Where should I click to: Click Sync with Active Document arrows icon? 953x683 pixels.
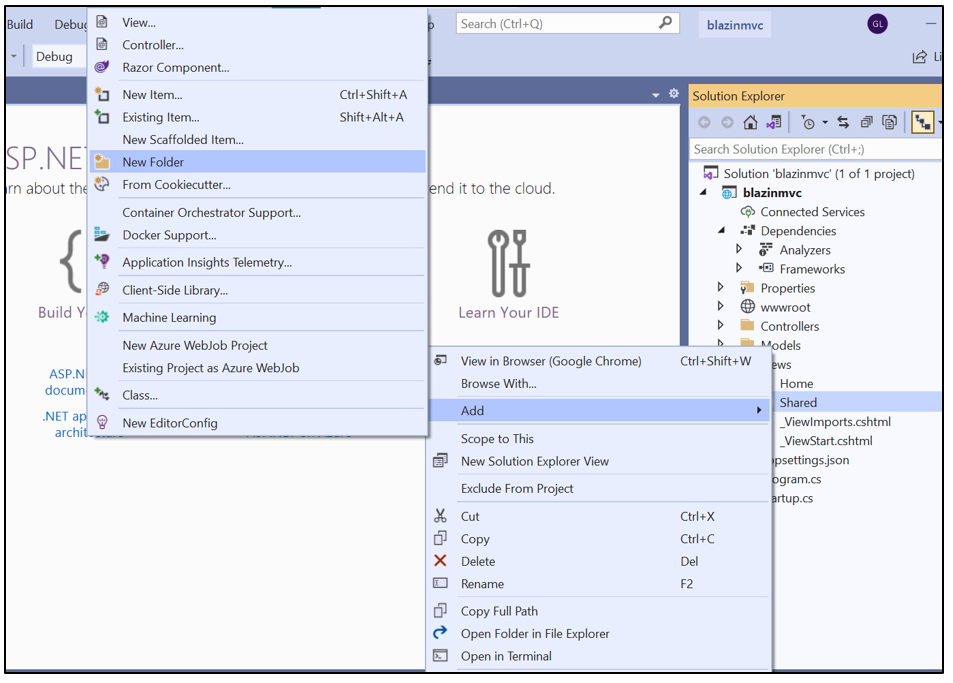click(x=843, y=122)
